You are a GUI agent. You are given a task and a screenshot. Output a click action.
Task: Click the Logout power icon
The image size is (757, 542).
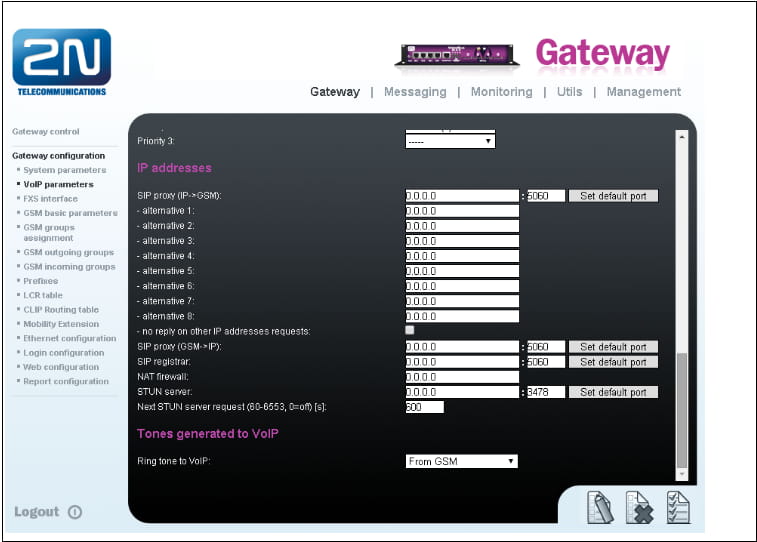pyautogui.click(x=75, y=512)
